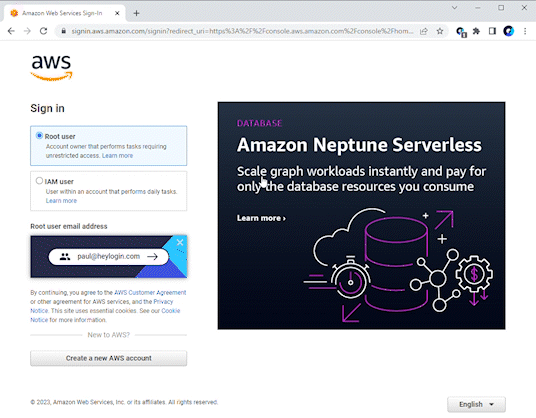Click the Sign in heading
The image size is (536, 418).
pos(47,108)
